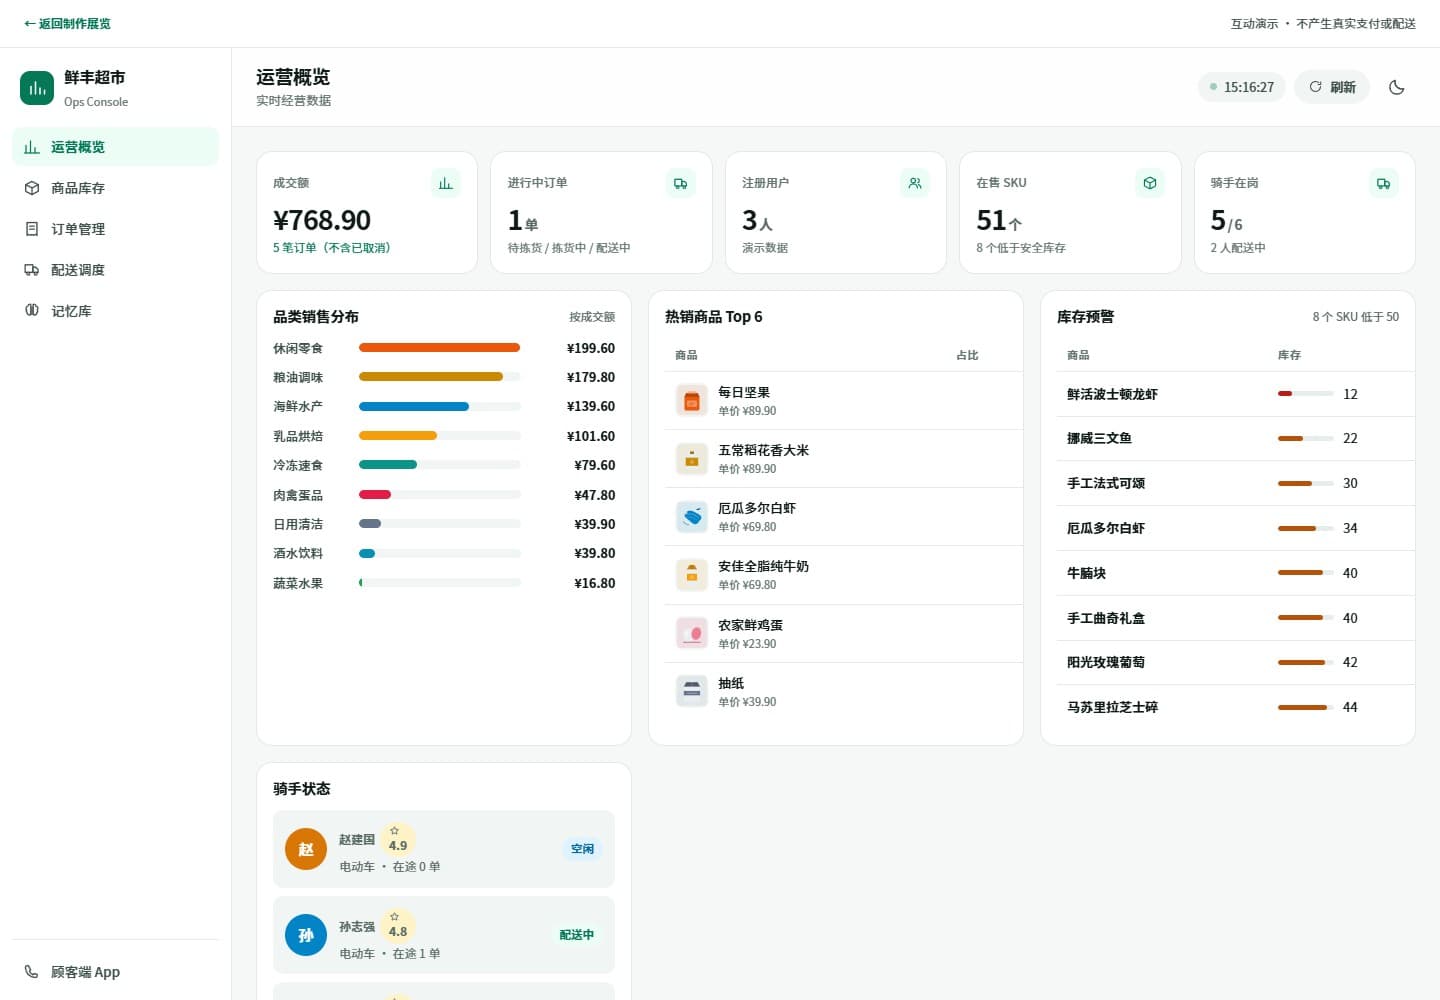Click the 五常稻花香大米 product thumbnail
This screenshot has width=1440, height=1000.
click(x=692, y=459)
